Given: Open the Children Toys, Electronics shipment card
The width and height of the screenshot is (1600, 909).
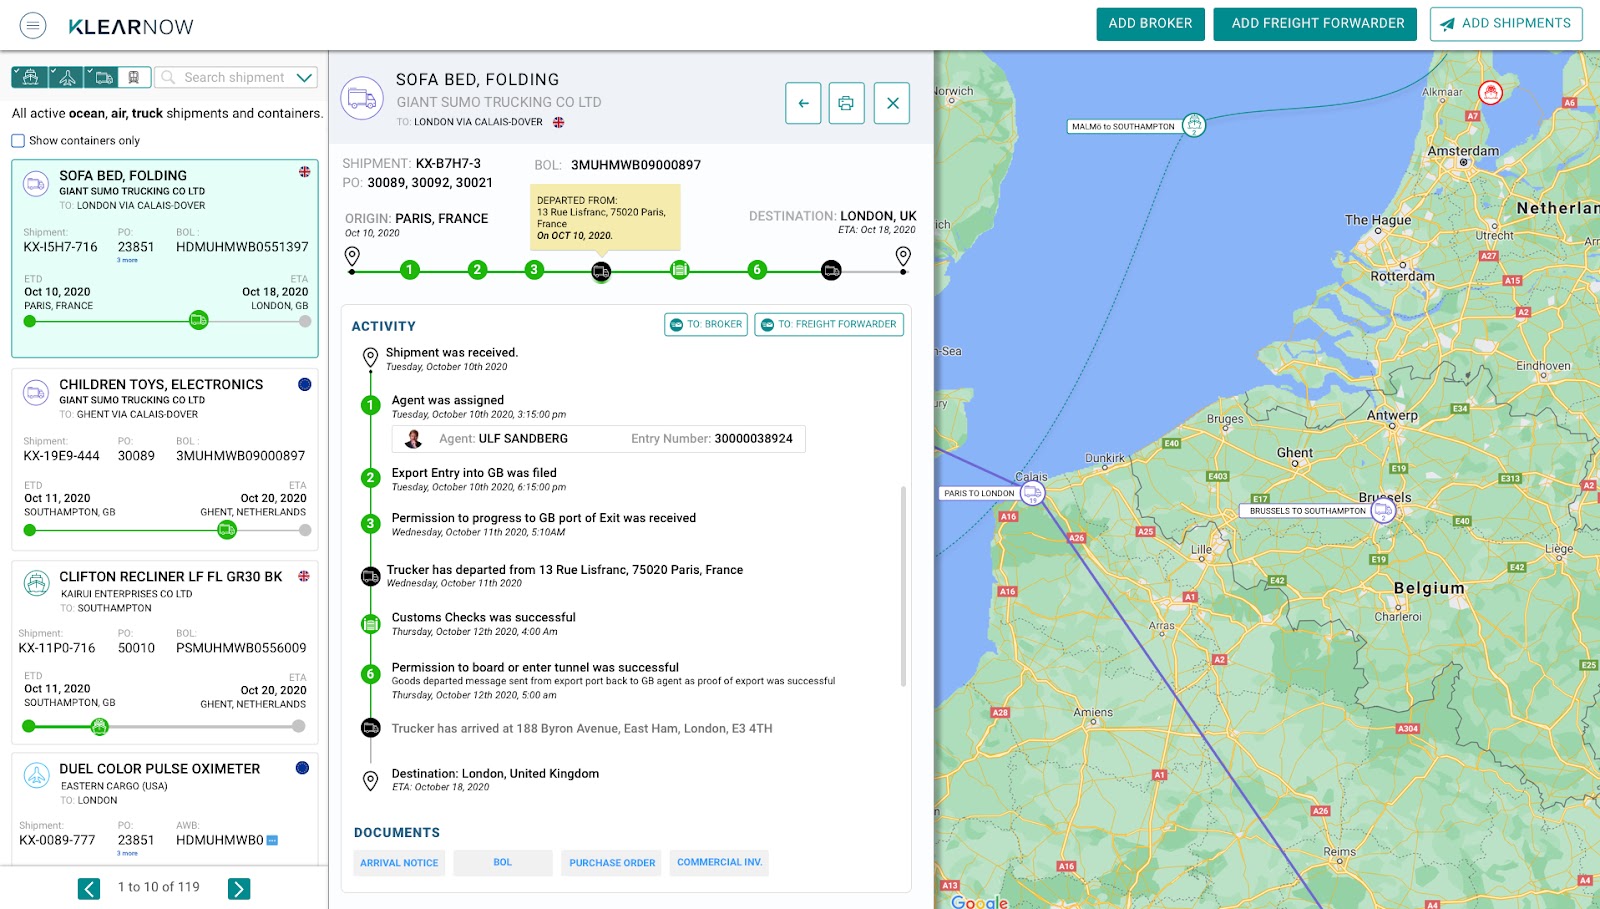Looking at the screenshot, I should pos(165,460).
